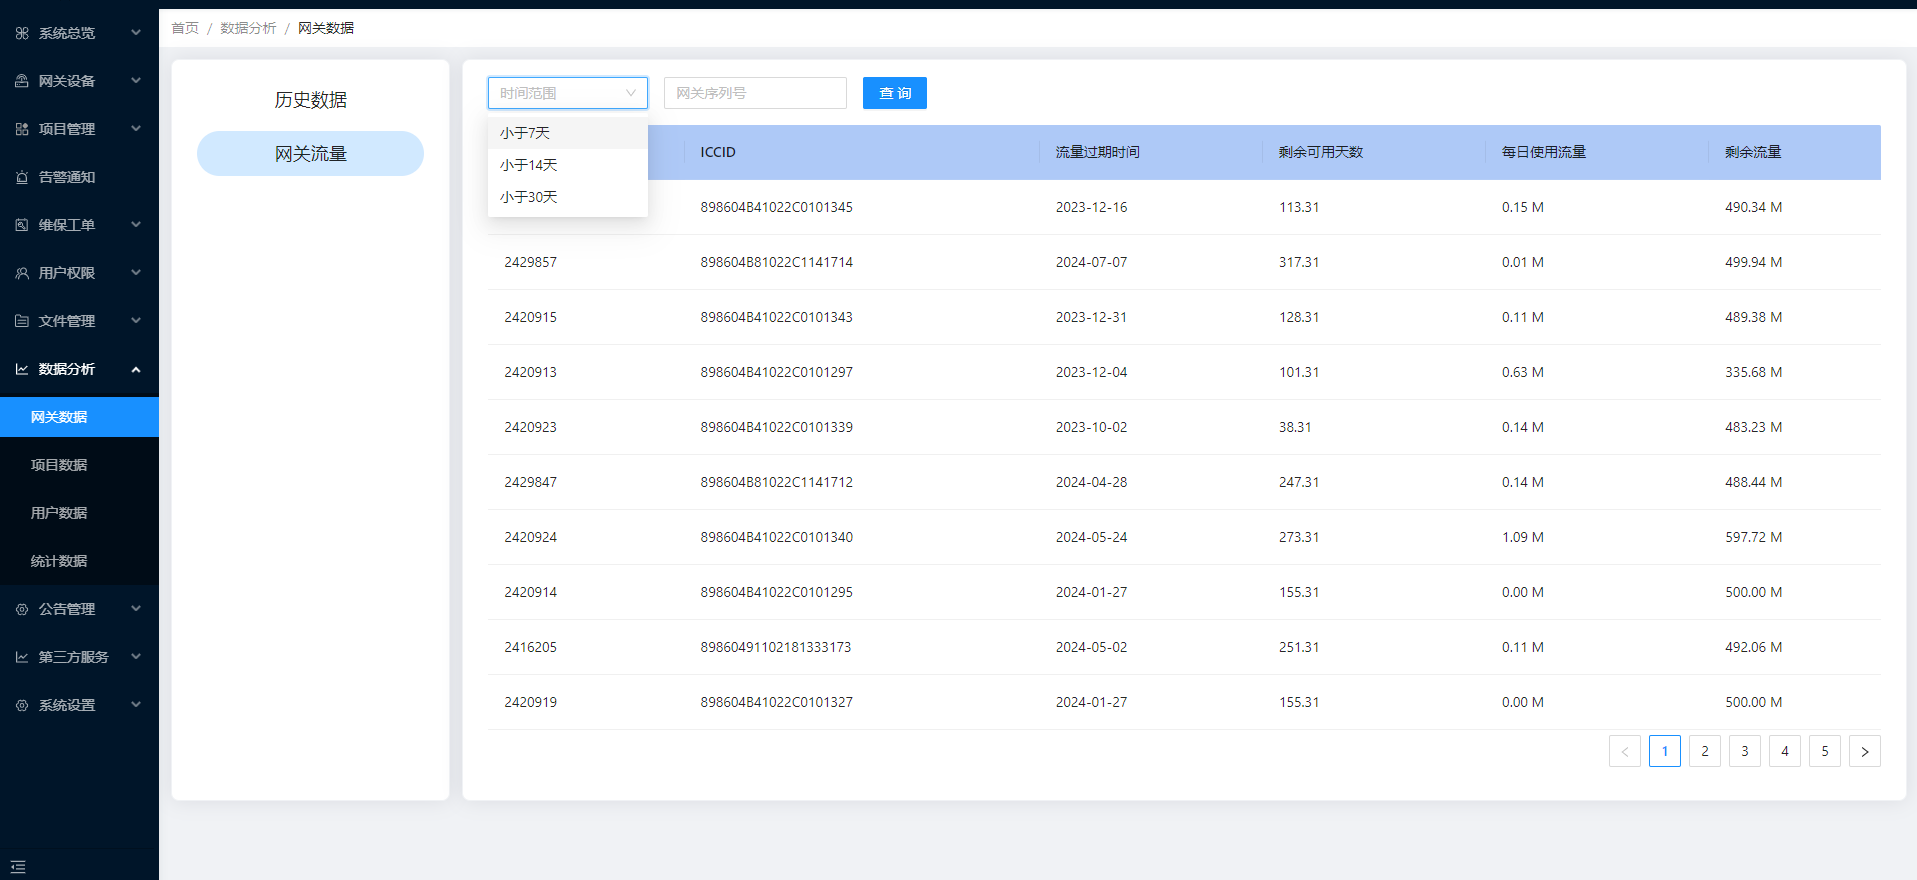Click the 用户权限 person icon
The height and width of the screenshot is (880, 1917).
[x=22, y=273]
